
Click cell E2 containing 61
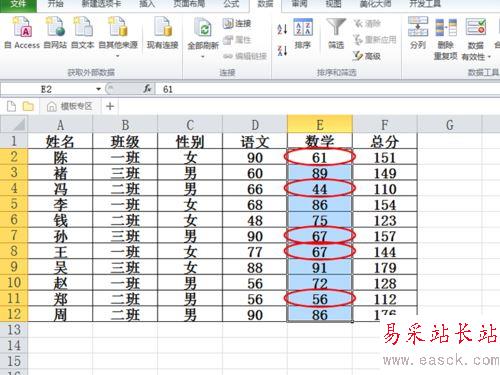point(320,157)
